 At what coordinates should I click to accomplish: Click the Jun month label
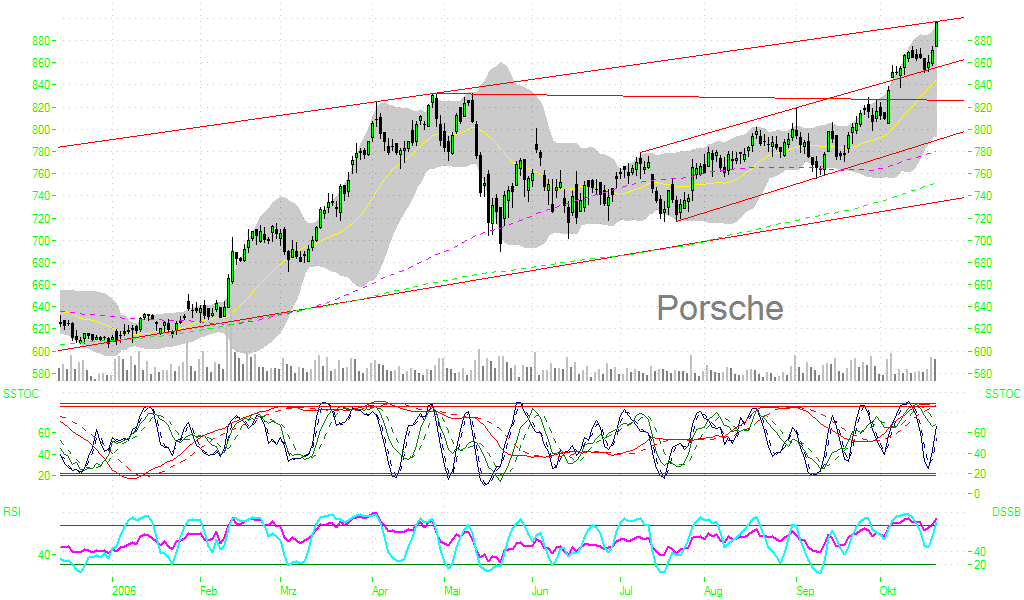[x=540, y=591]
